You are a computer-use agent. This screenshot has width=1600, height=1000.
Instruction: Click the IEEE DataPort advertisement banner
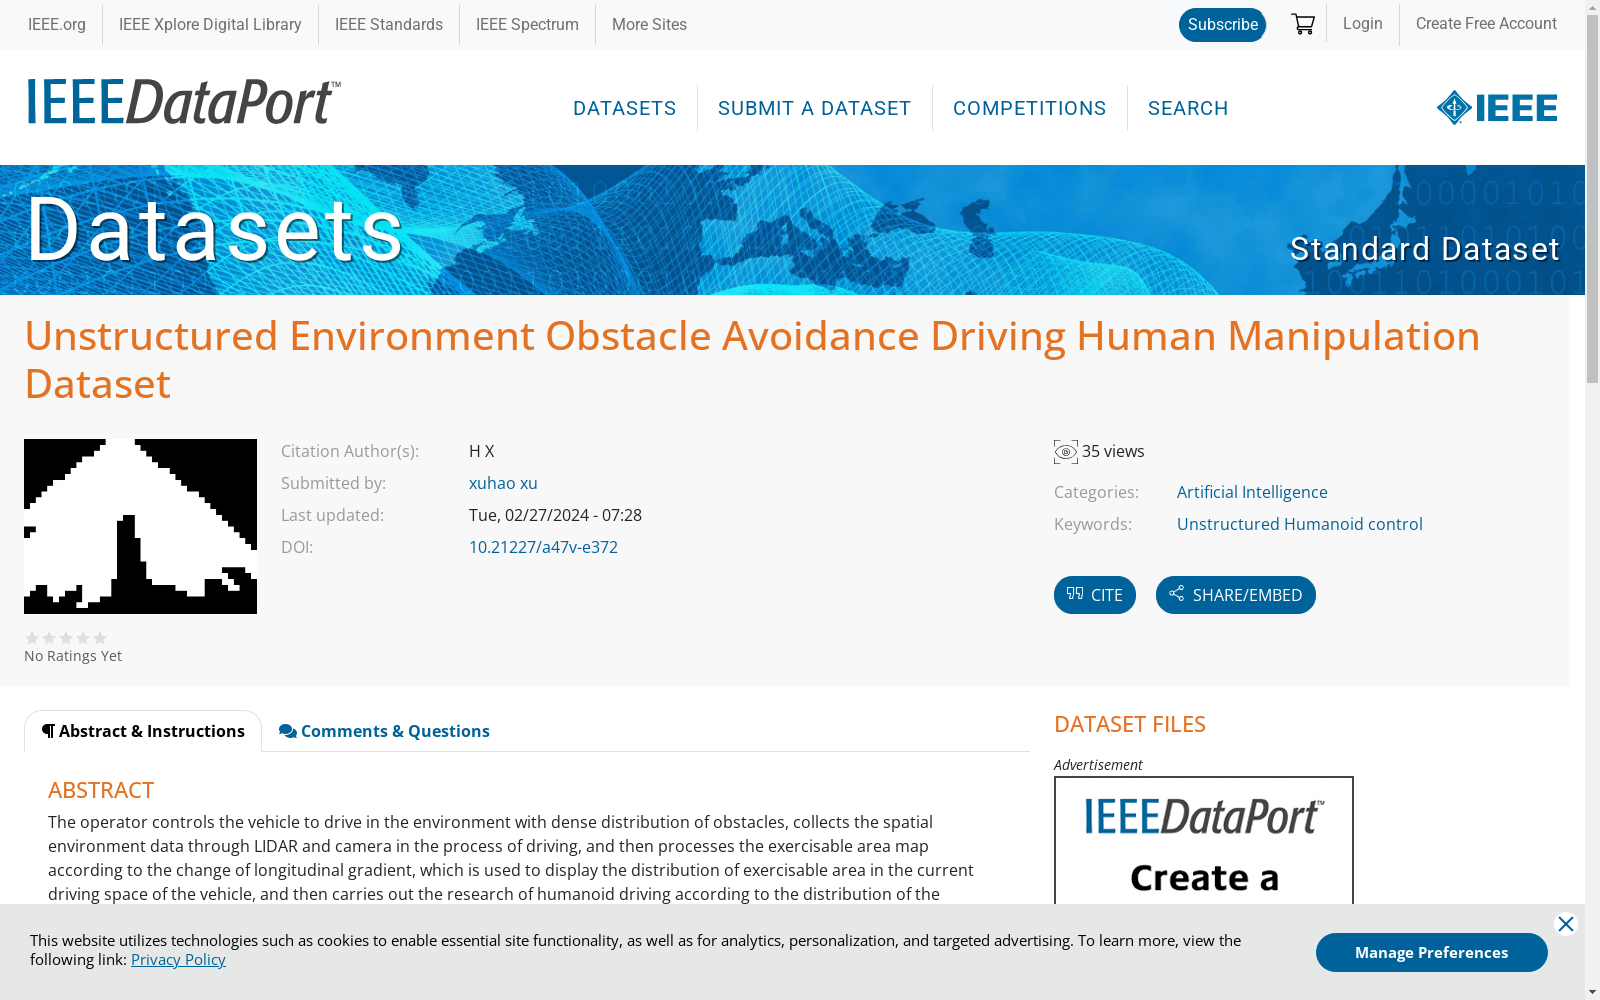1204,841
